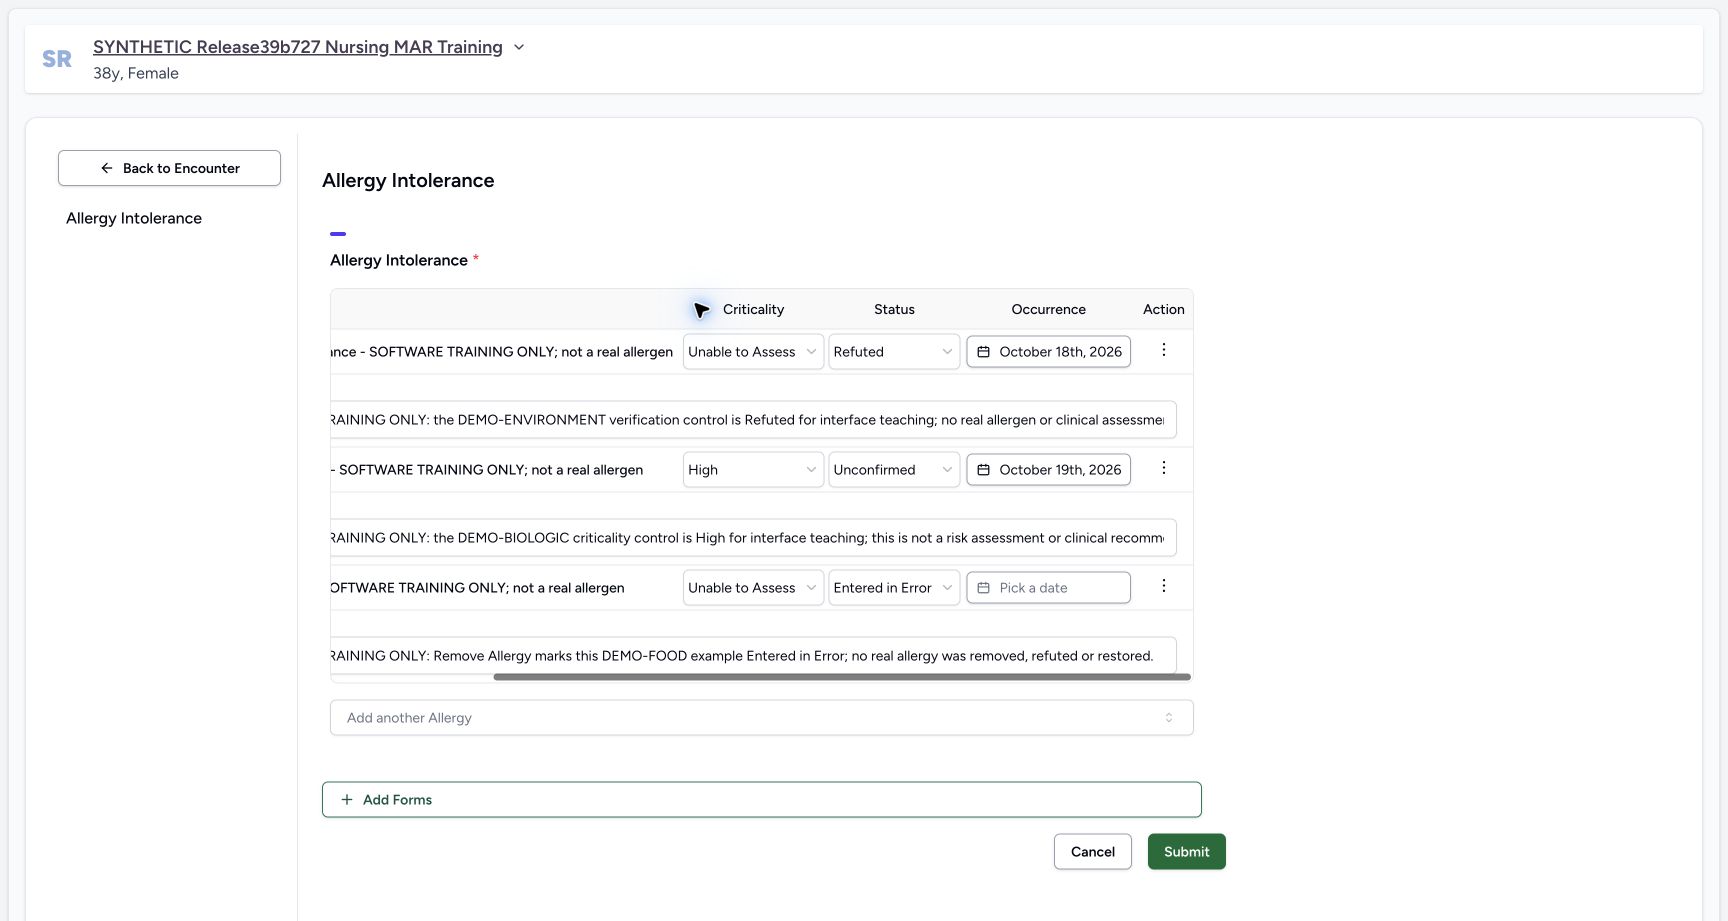Open actions menu for October 19th row

(x=1163, y=469)
